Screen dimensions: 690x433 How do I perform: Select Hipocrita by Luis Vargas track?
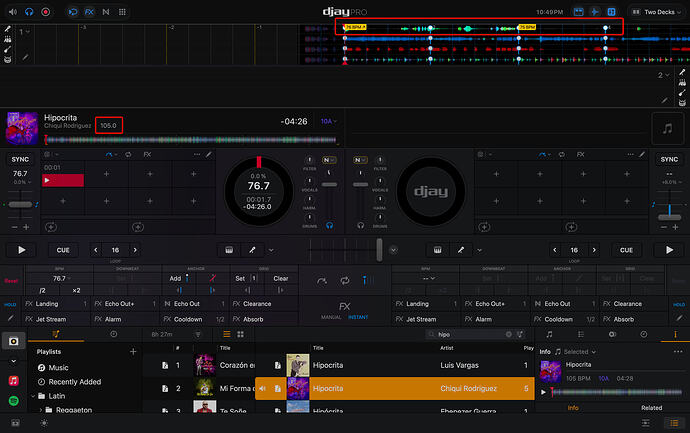(395, 365)
